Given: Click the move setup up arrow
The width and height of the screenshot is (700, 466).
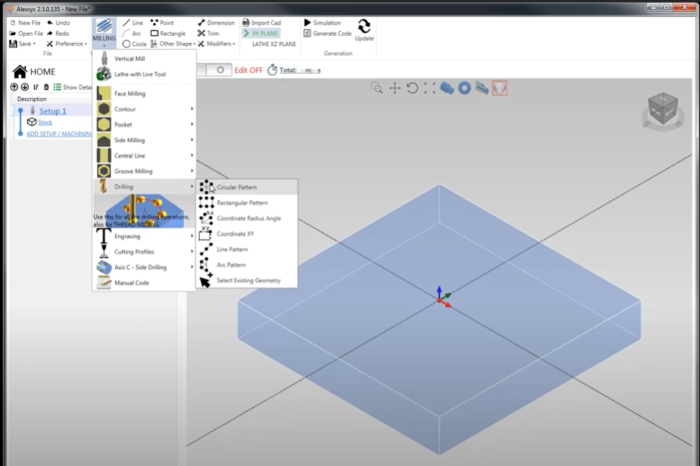Looking at the screenshot, I should coord(14,87).
